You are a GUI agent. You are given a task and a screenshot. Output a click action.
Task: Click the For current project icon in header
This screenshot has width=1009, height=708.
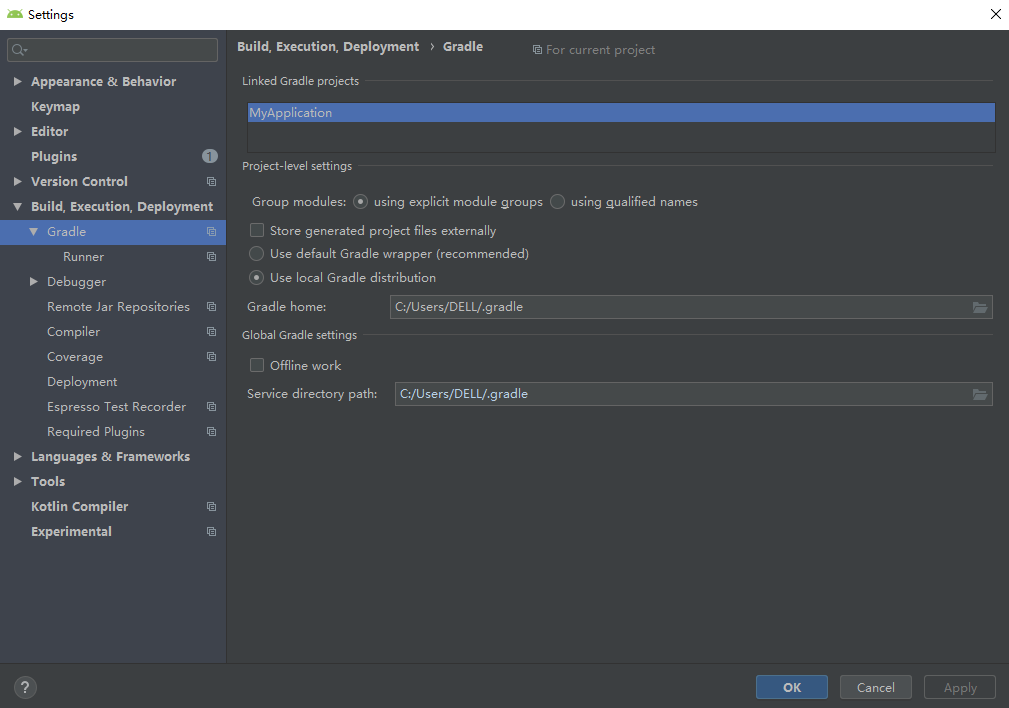tap(537, 49)
